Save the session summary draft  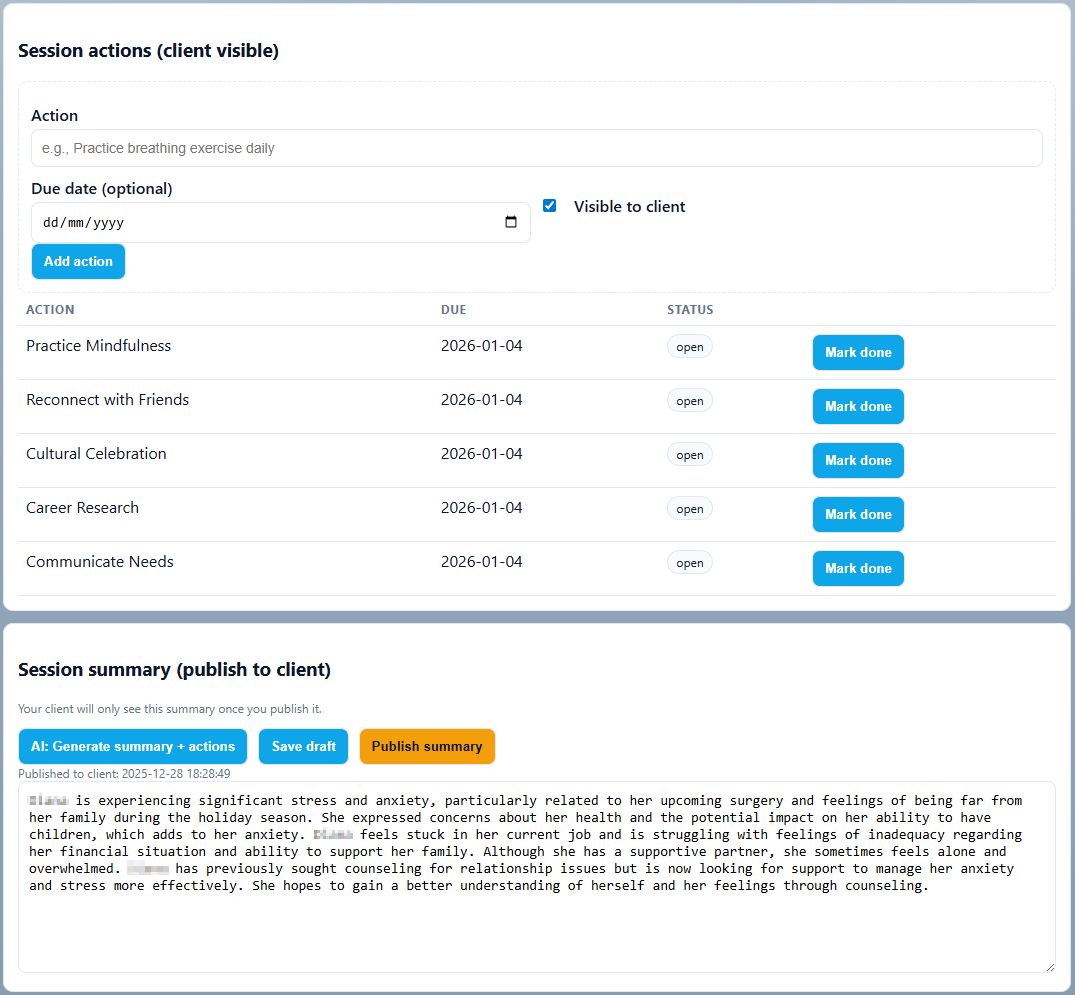pos(304,747)
